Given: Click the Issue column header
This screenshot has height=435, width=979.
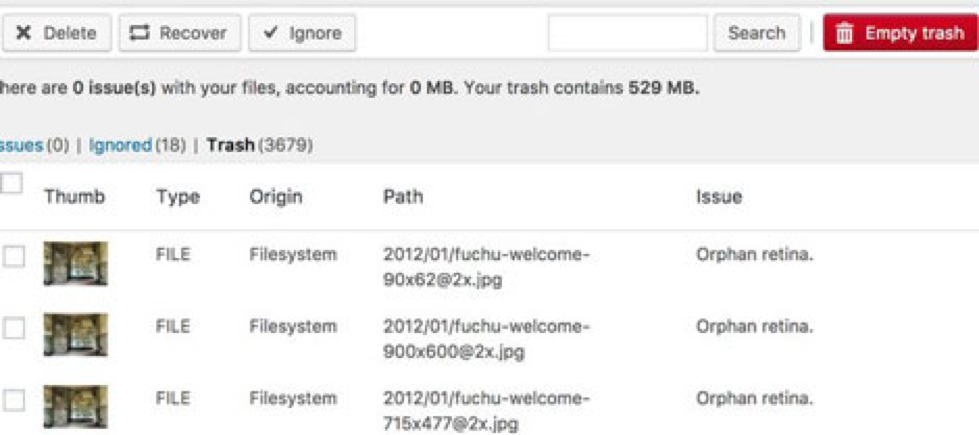Looking at the screenshot, I should [x=719, y=197].
